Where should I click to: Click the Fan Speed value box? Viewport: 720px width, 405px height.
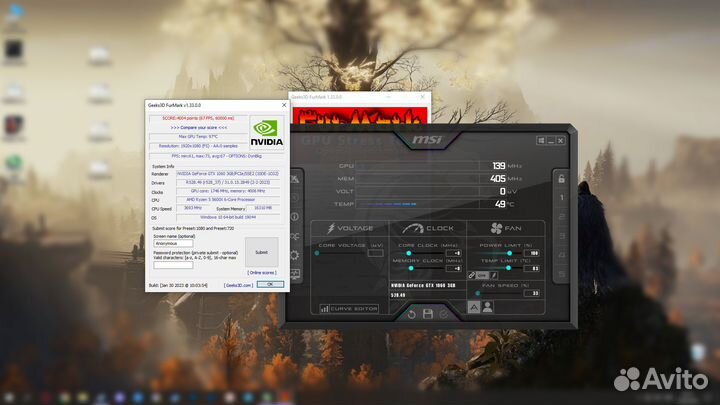tap(532, 293)
